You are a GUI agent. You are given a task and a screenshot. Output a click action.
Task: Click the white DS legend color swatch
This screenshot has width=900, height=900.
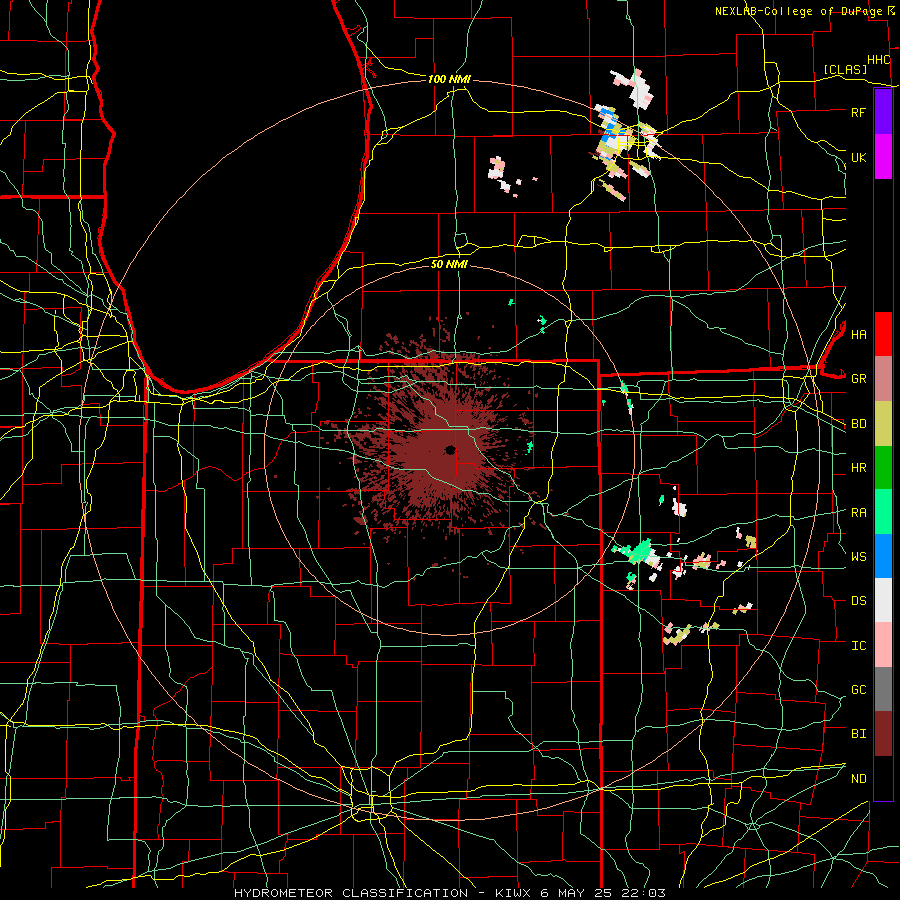click(x=883, y=600)
